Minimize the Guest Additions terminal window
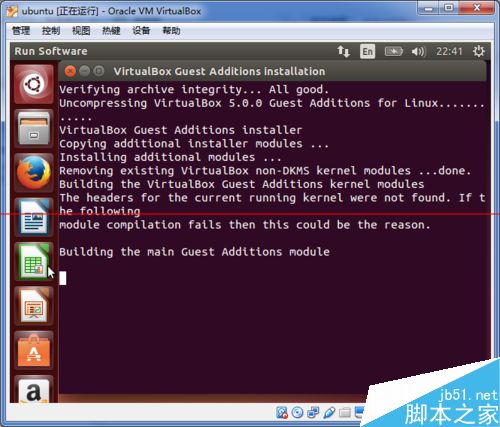This screenshot has height=427, width=500. click(x=84, y=71)
